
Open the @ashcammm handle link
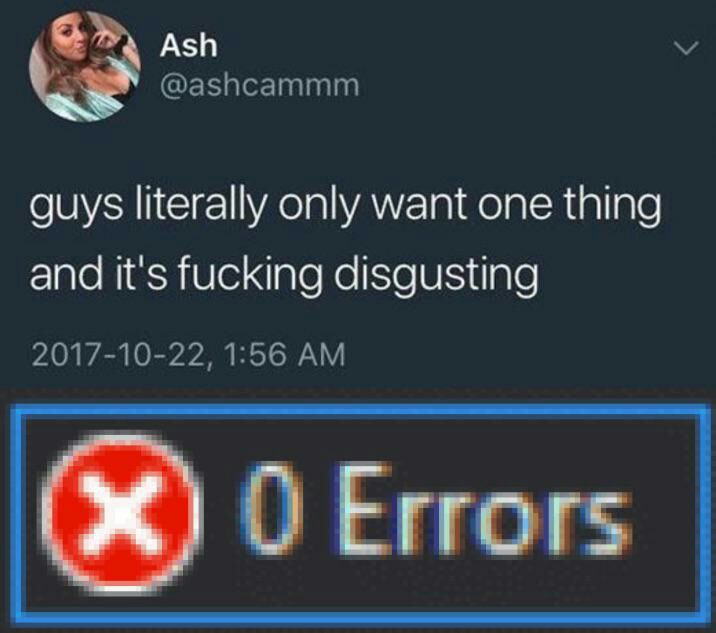[x=259, y=85]
